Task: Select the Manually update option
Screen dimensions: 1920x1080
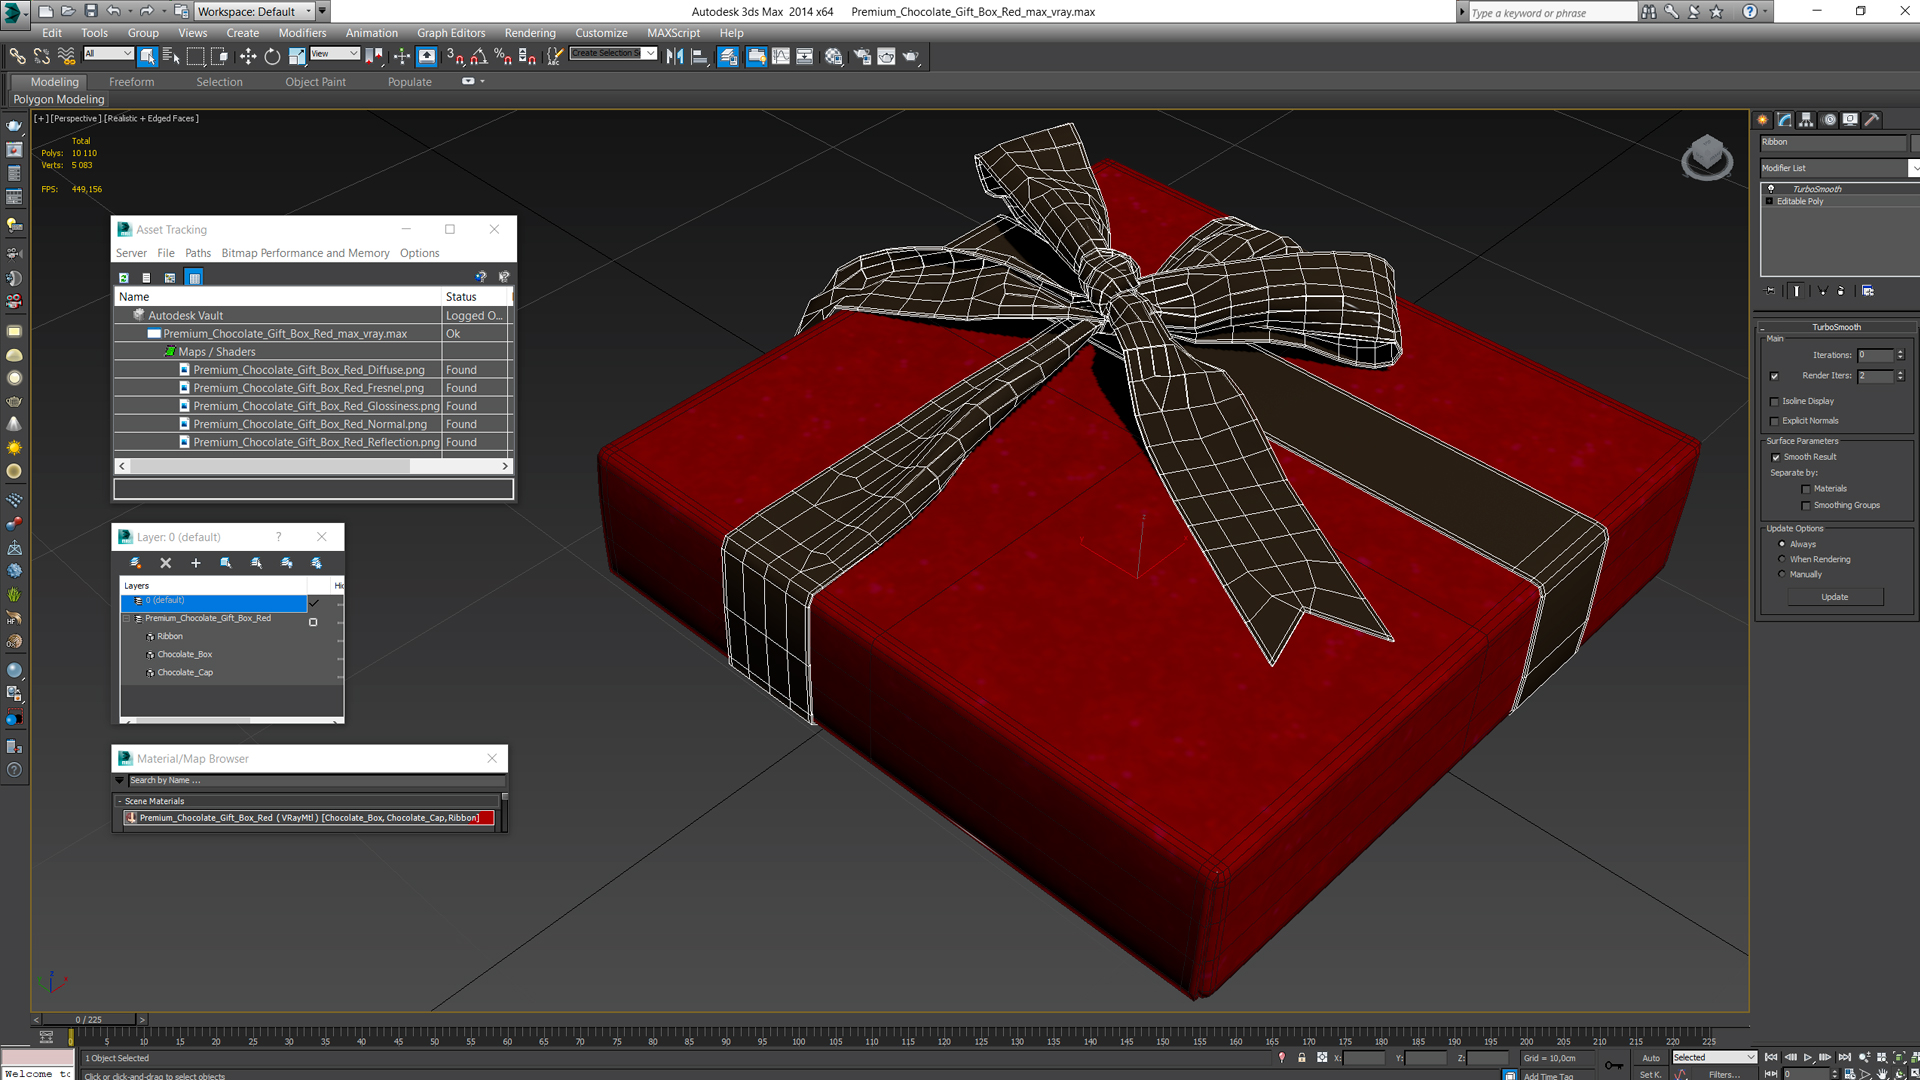Action: [x=1782, y=574]
